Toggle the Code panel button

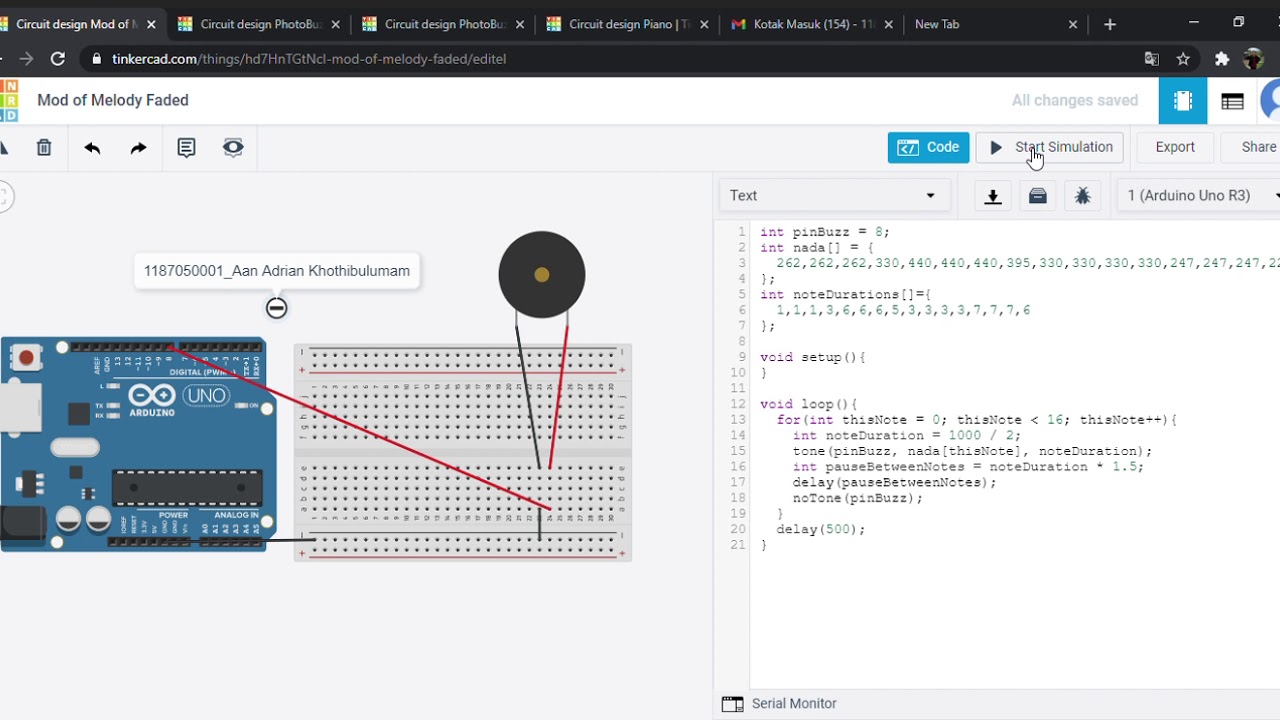[x=928, y=147]
